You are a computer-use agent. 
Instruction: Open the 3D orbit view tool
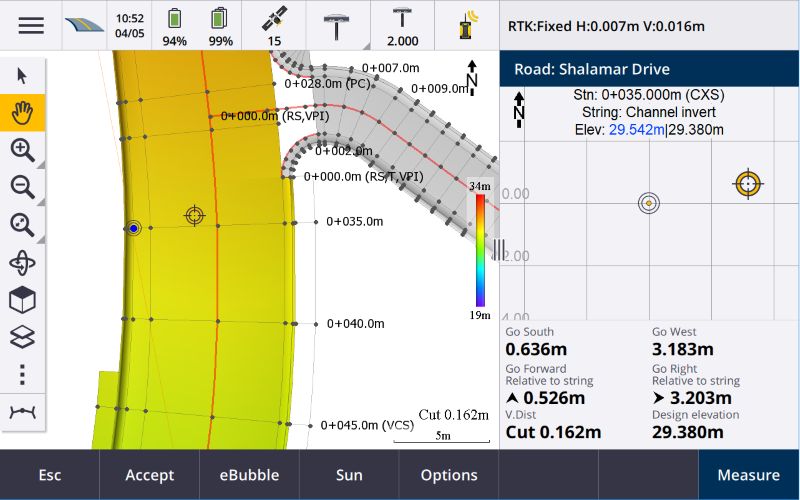click(x=22, y=262)
